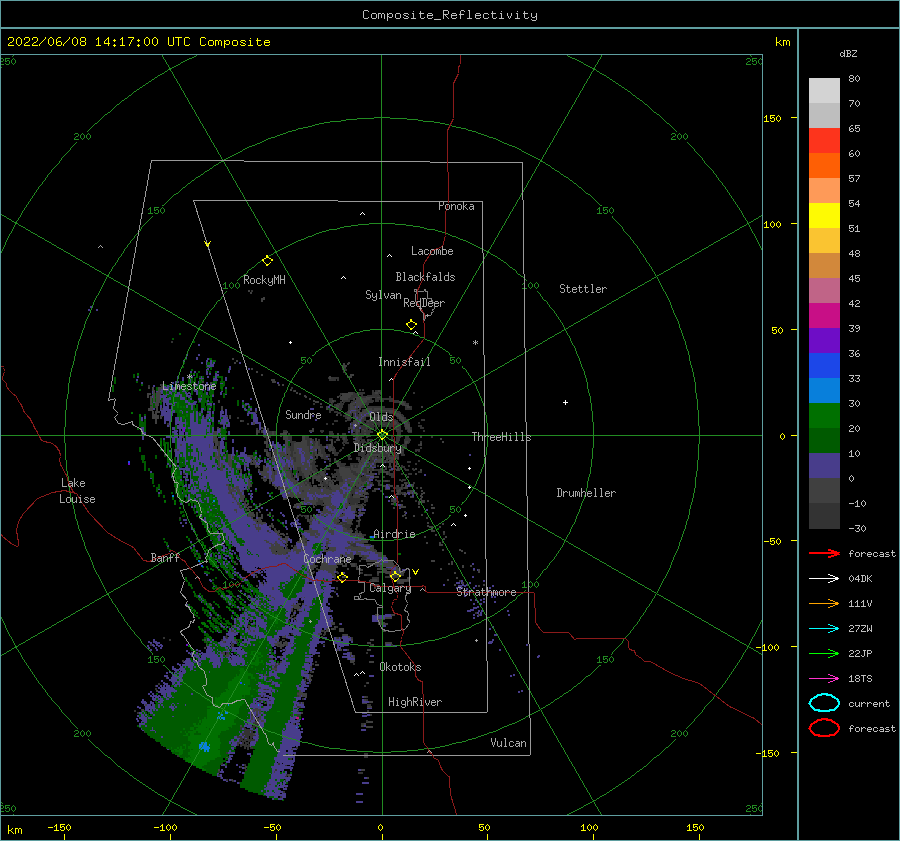Click the ThreeHills town label
Image resolution: width=900 pixels, height=841 pixels.
click(501, 437)
